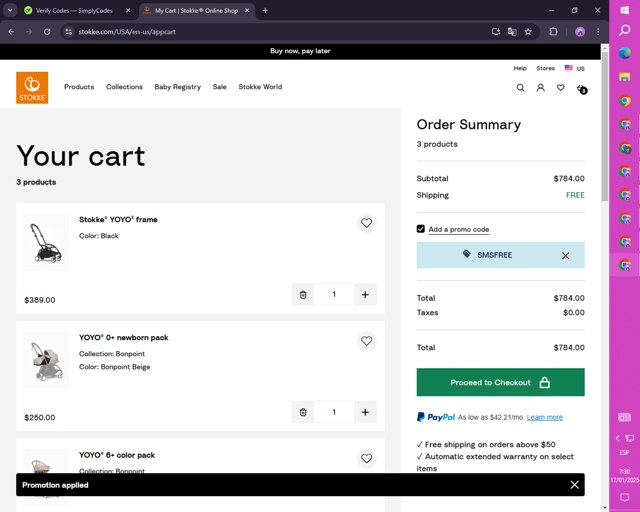
Task: Open a new browser tab
Action: tap(265, 11)
